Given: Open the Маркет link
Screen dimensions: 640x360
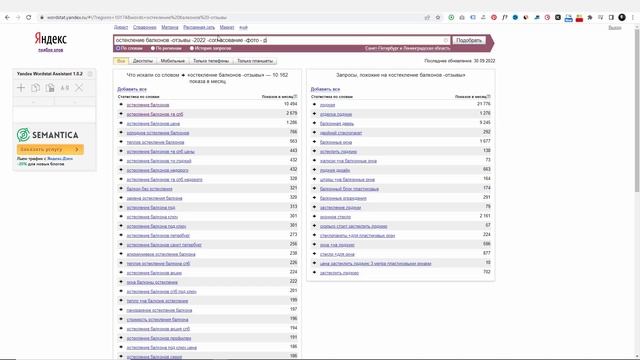Looking at the screenshot, I should coord(227,27).
